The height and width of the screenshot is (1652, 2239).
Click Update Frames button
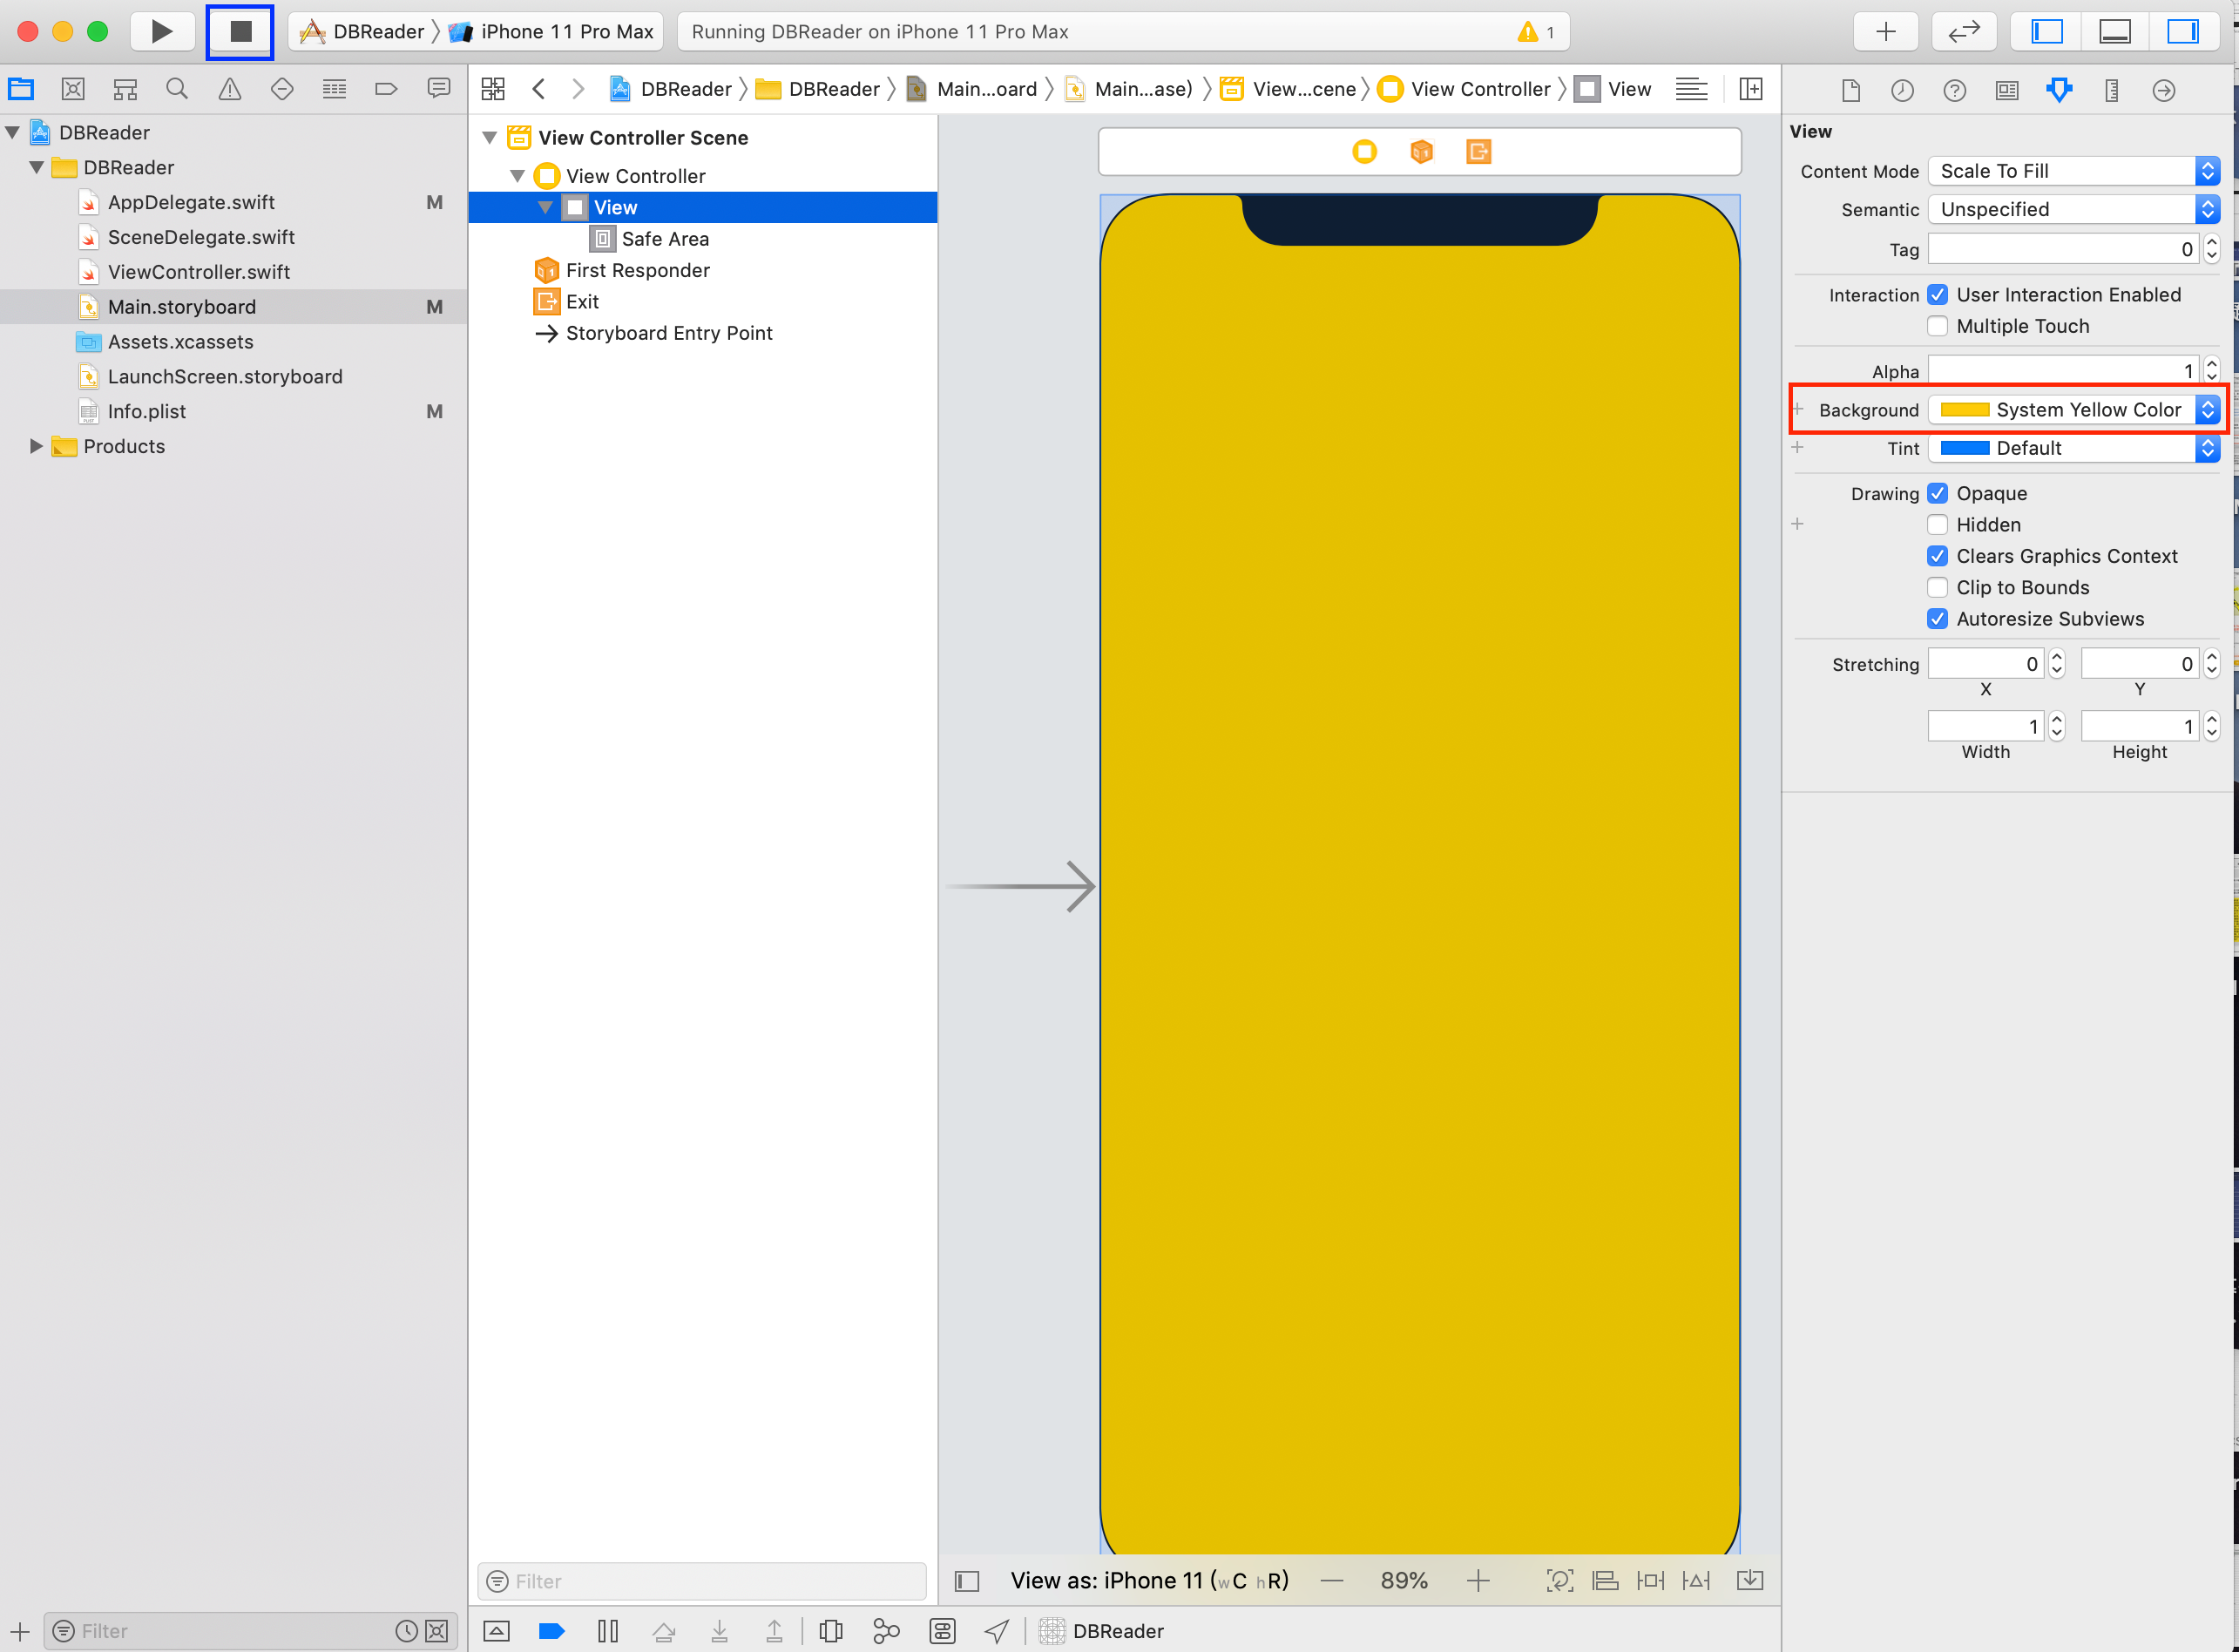click(1559, 1581)
